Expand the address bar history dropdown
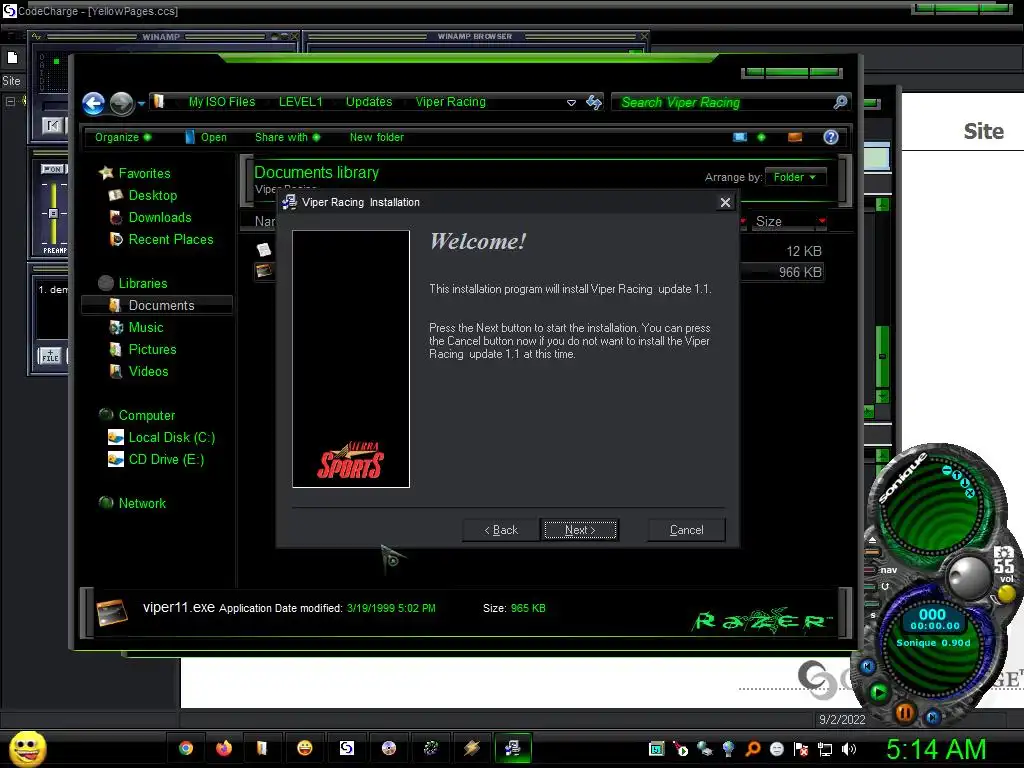Viewport: 1024px width, 768px height. pos(571,103)
